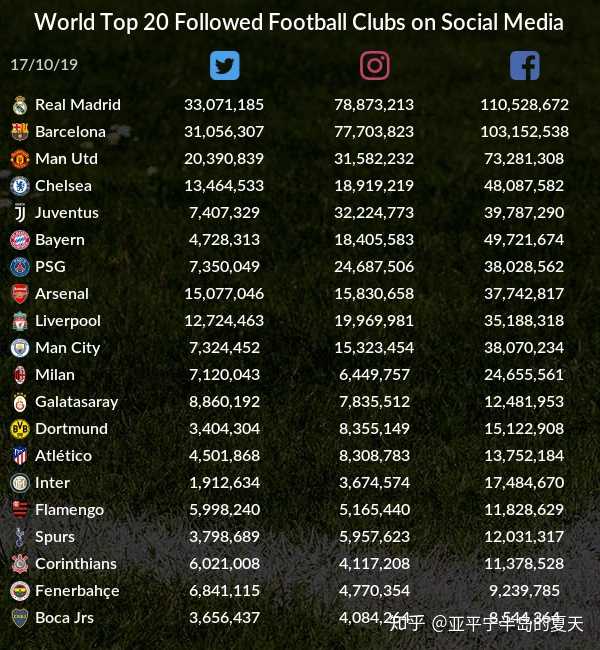This screenshot has height=650, width=600.
Task: Click the Arsenal club crest
Action: tap(20, 294)
